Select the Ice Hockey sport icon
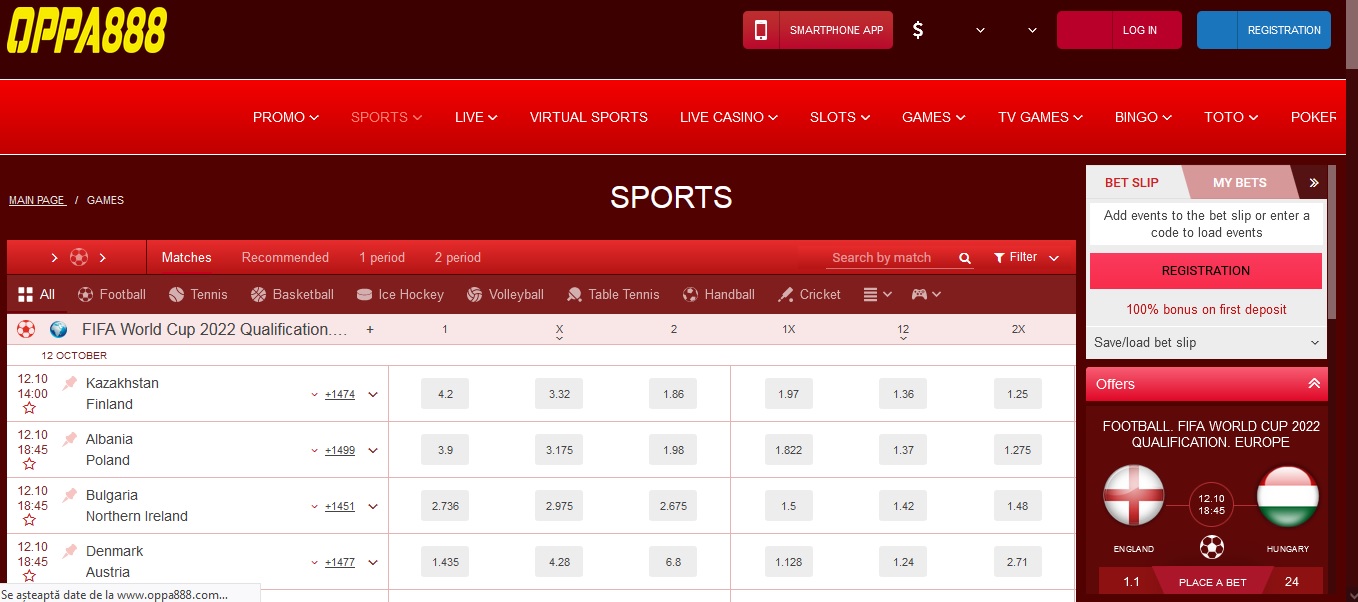The width and height of the screenshot is (1358, 602). [365, 294]
